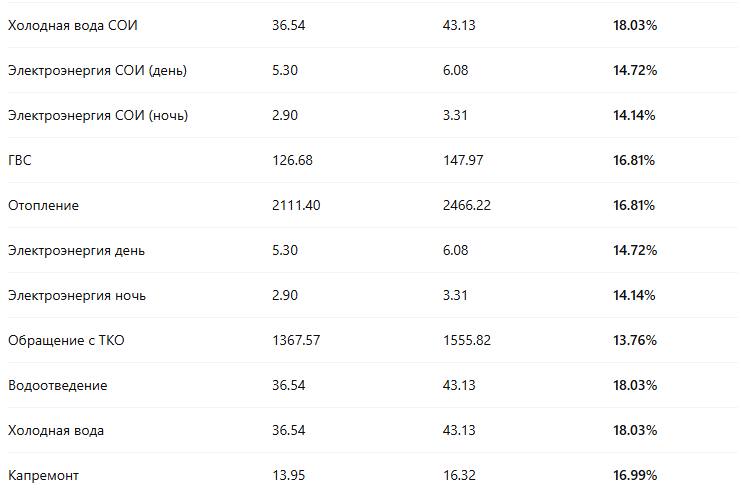Click the 13.95 value for Капремонт
Viewport: 738px width, 504px height.
(289, 476)
